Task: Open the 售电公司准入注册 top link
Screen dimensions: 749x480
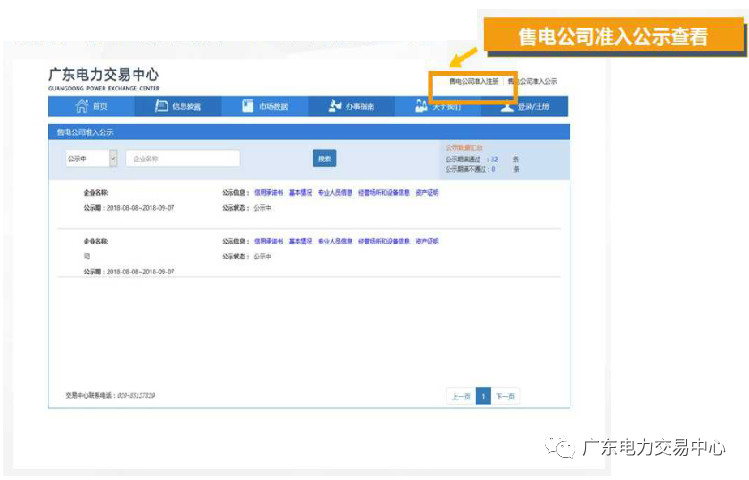Action: coord(474,81)
